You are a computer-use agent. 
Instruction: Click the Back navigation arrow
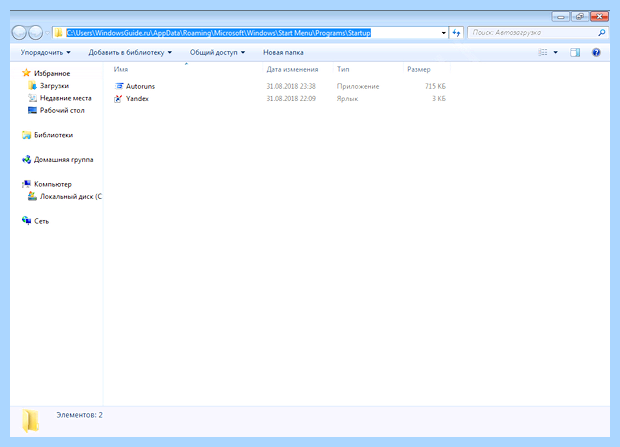19,32
